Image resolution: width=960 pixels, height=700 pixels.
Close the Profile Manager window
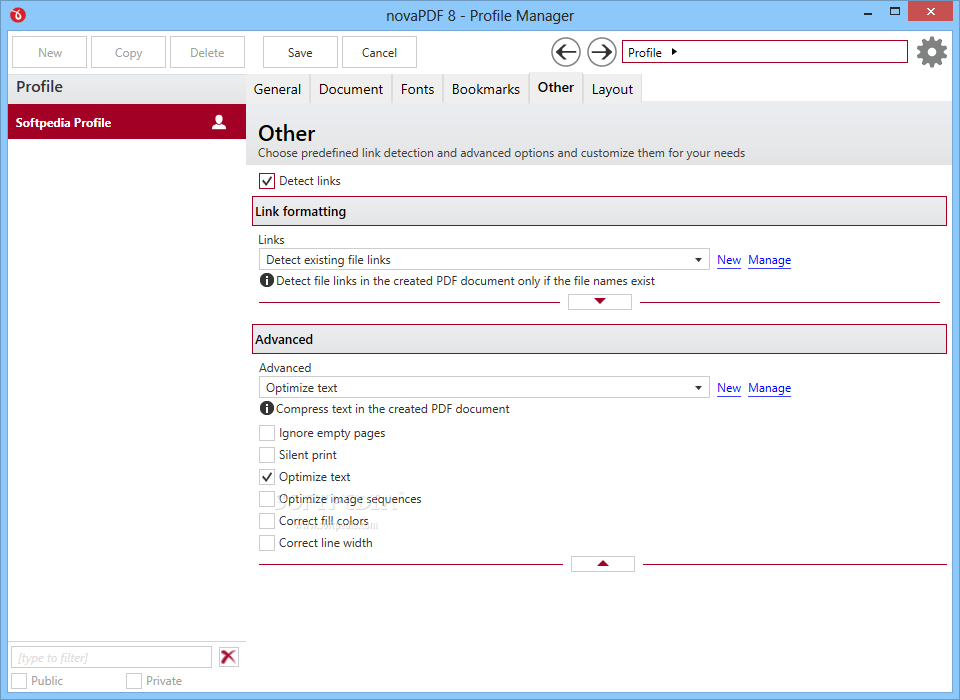[931, 12]
